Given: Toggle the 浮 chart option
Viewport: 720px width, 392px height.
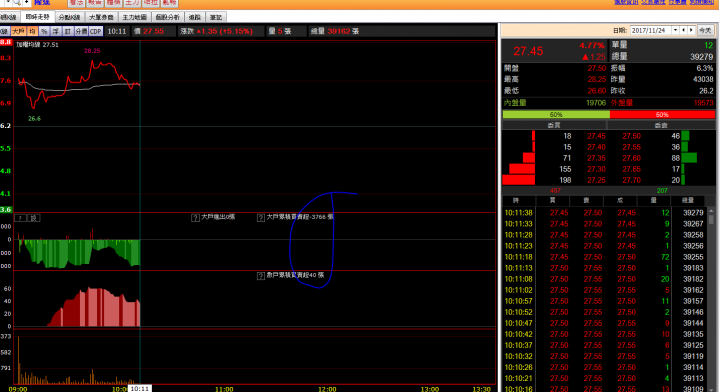Looking at the screenshot, I should point(56,31).
